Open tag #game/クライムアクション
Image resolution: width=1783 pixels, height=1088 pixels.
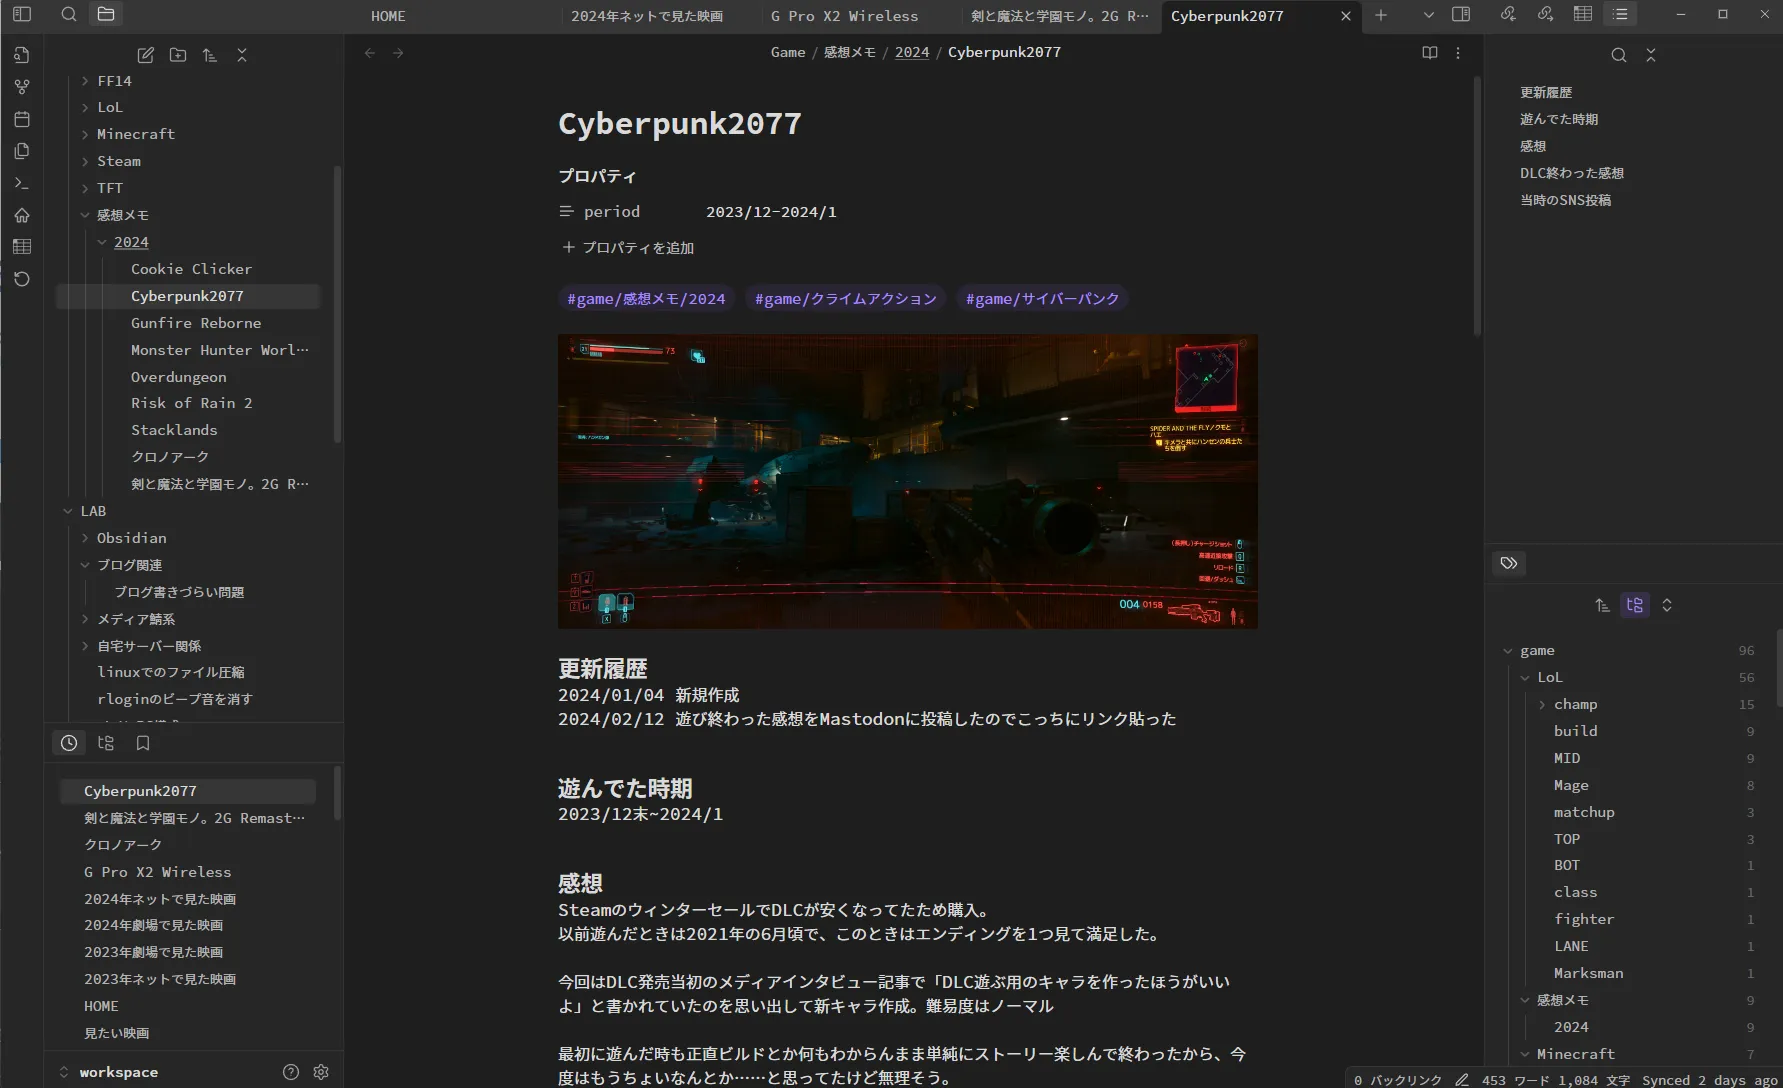(x=846, y=299)
